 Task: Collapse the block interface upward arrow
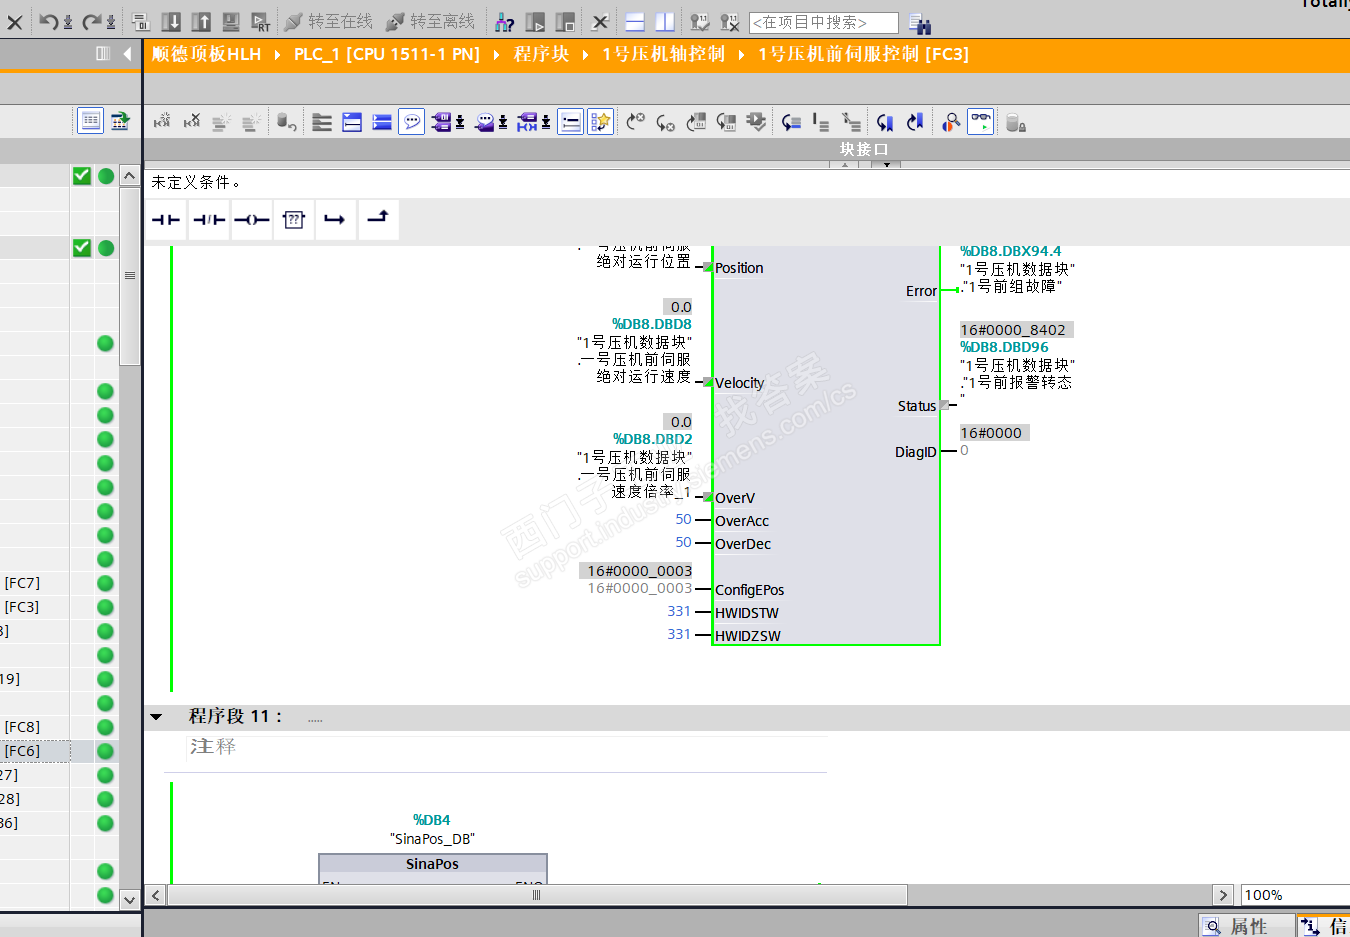click(845, 164)
